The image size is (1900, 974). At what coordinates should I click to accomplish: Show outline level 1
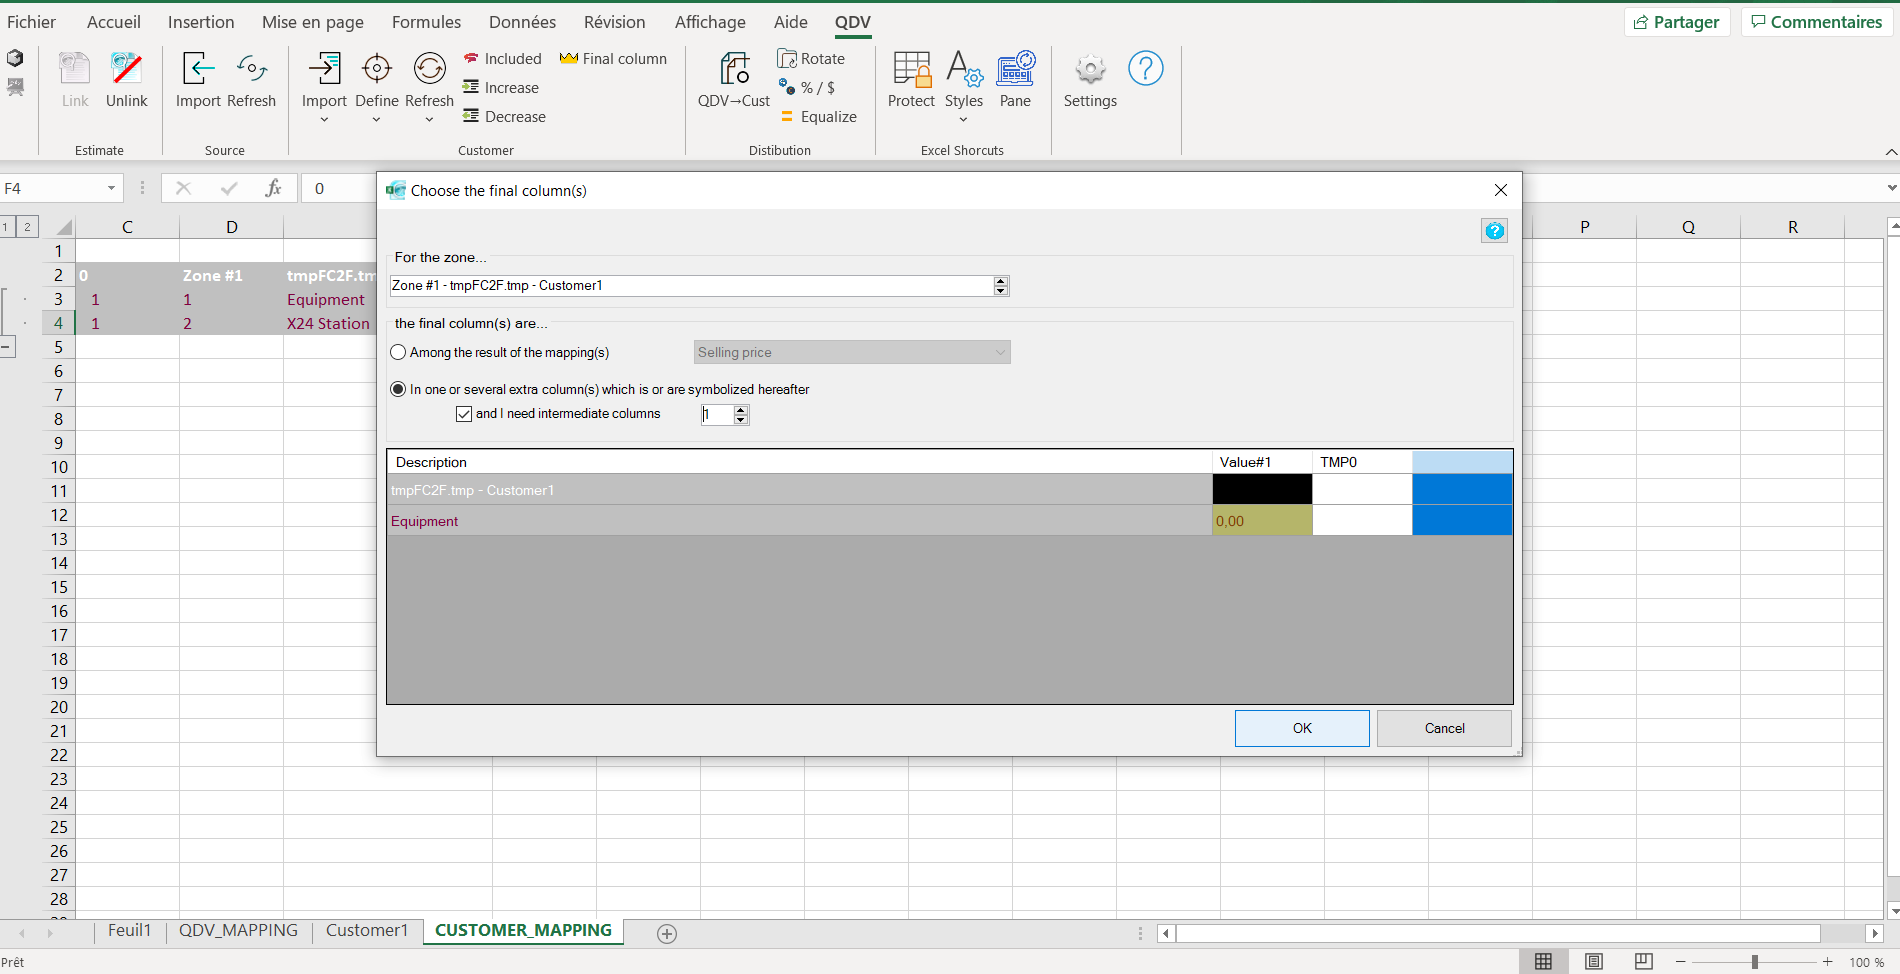coord(6,227)
